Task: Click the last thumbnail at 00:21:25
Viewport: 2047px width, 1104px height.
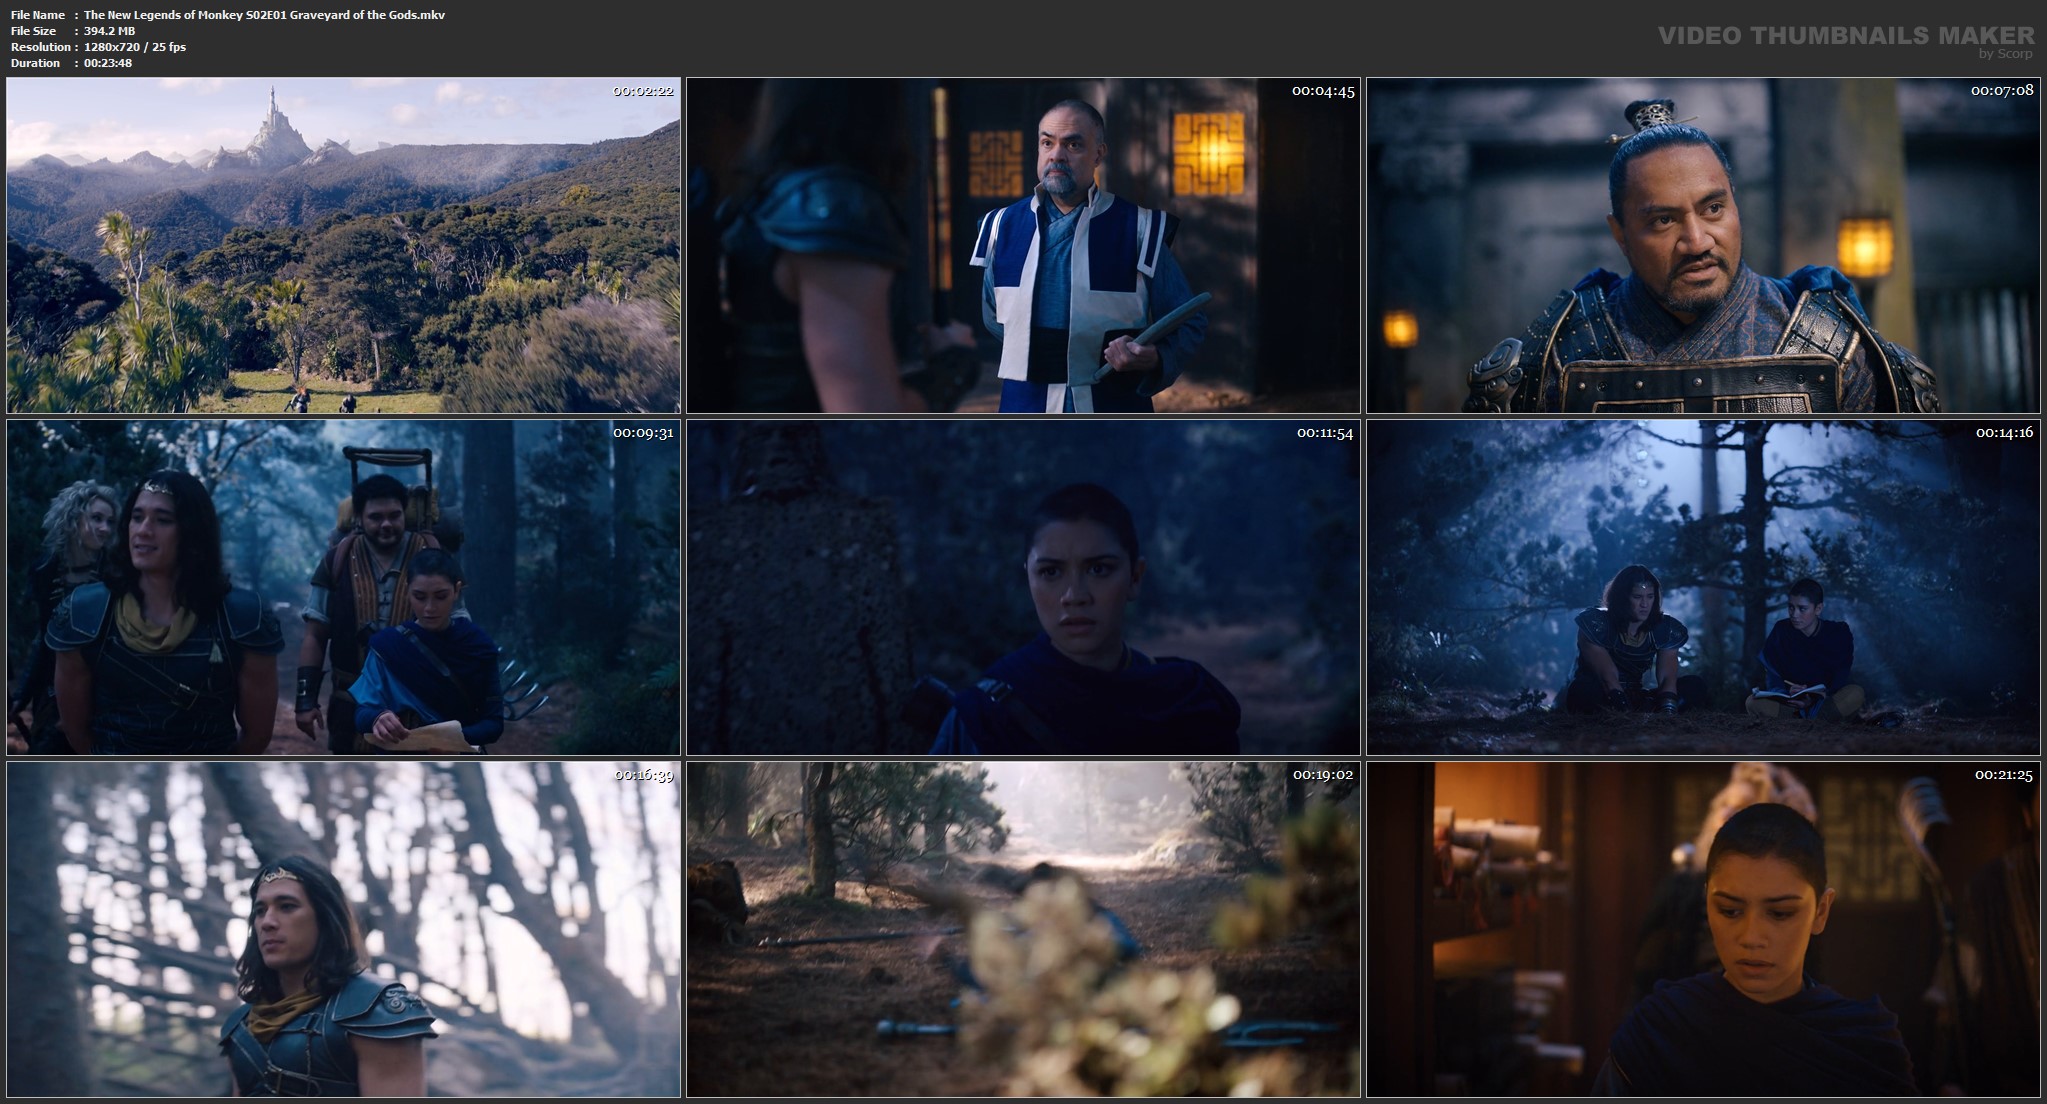Action: click(1703, 929)
